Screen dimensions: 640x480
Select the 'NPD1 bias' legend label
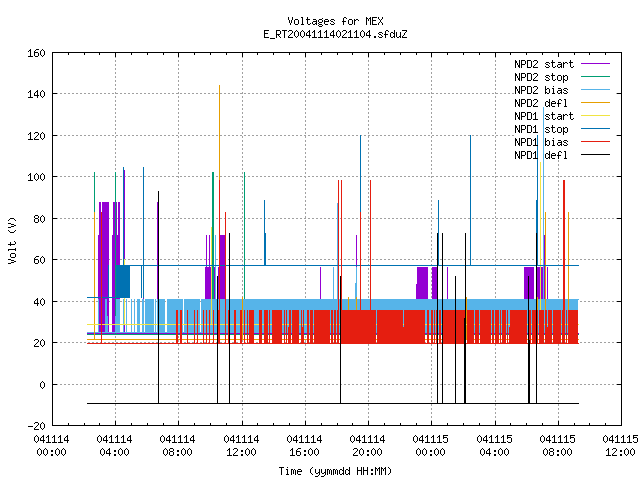[541, 142]
